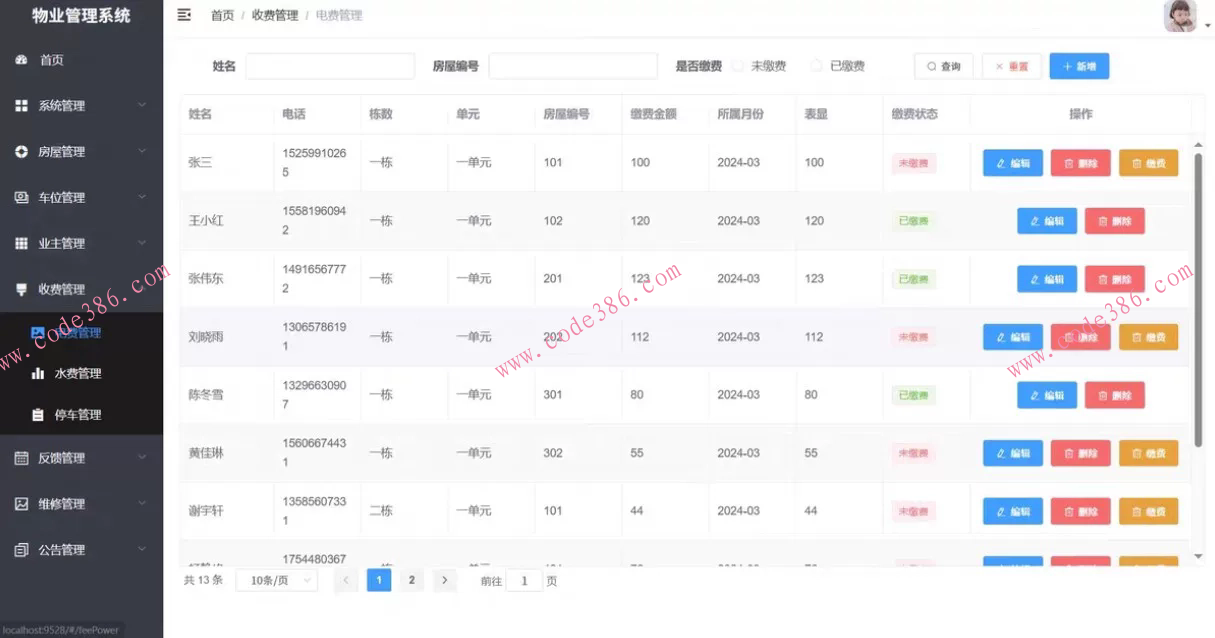Click the blue 新增 button

click(x=1078, y=66)
